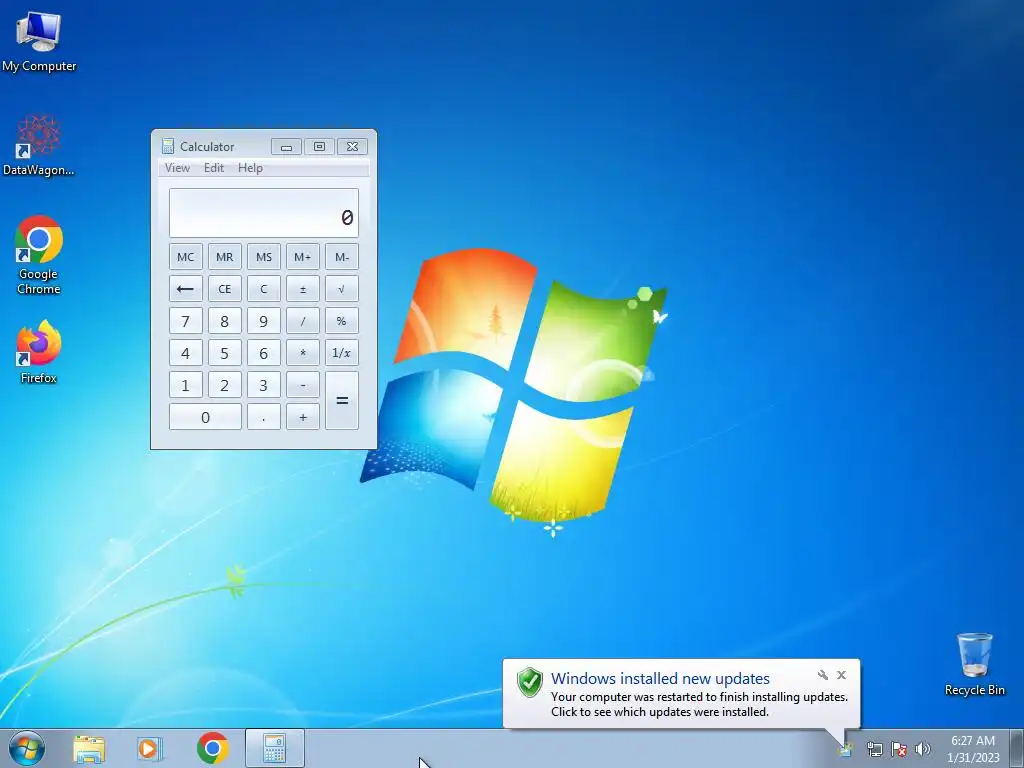Click the equals = button
Viewport: 1024px width, 768px height.
342,400
